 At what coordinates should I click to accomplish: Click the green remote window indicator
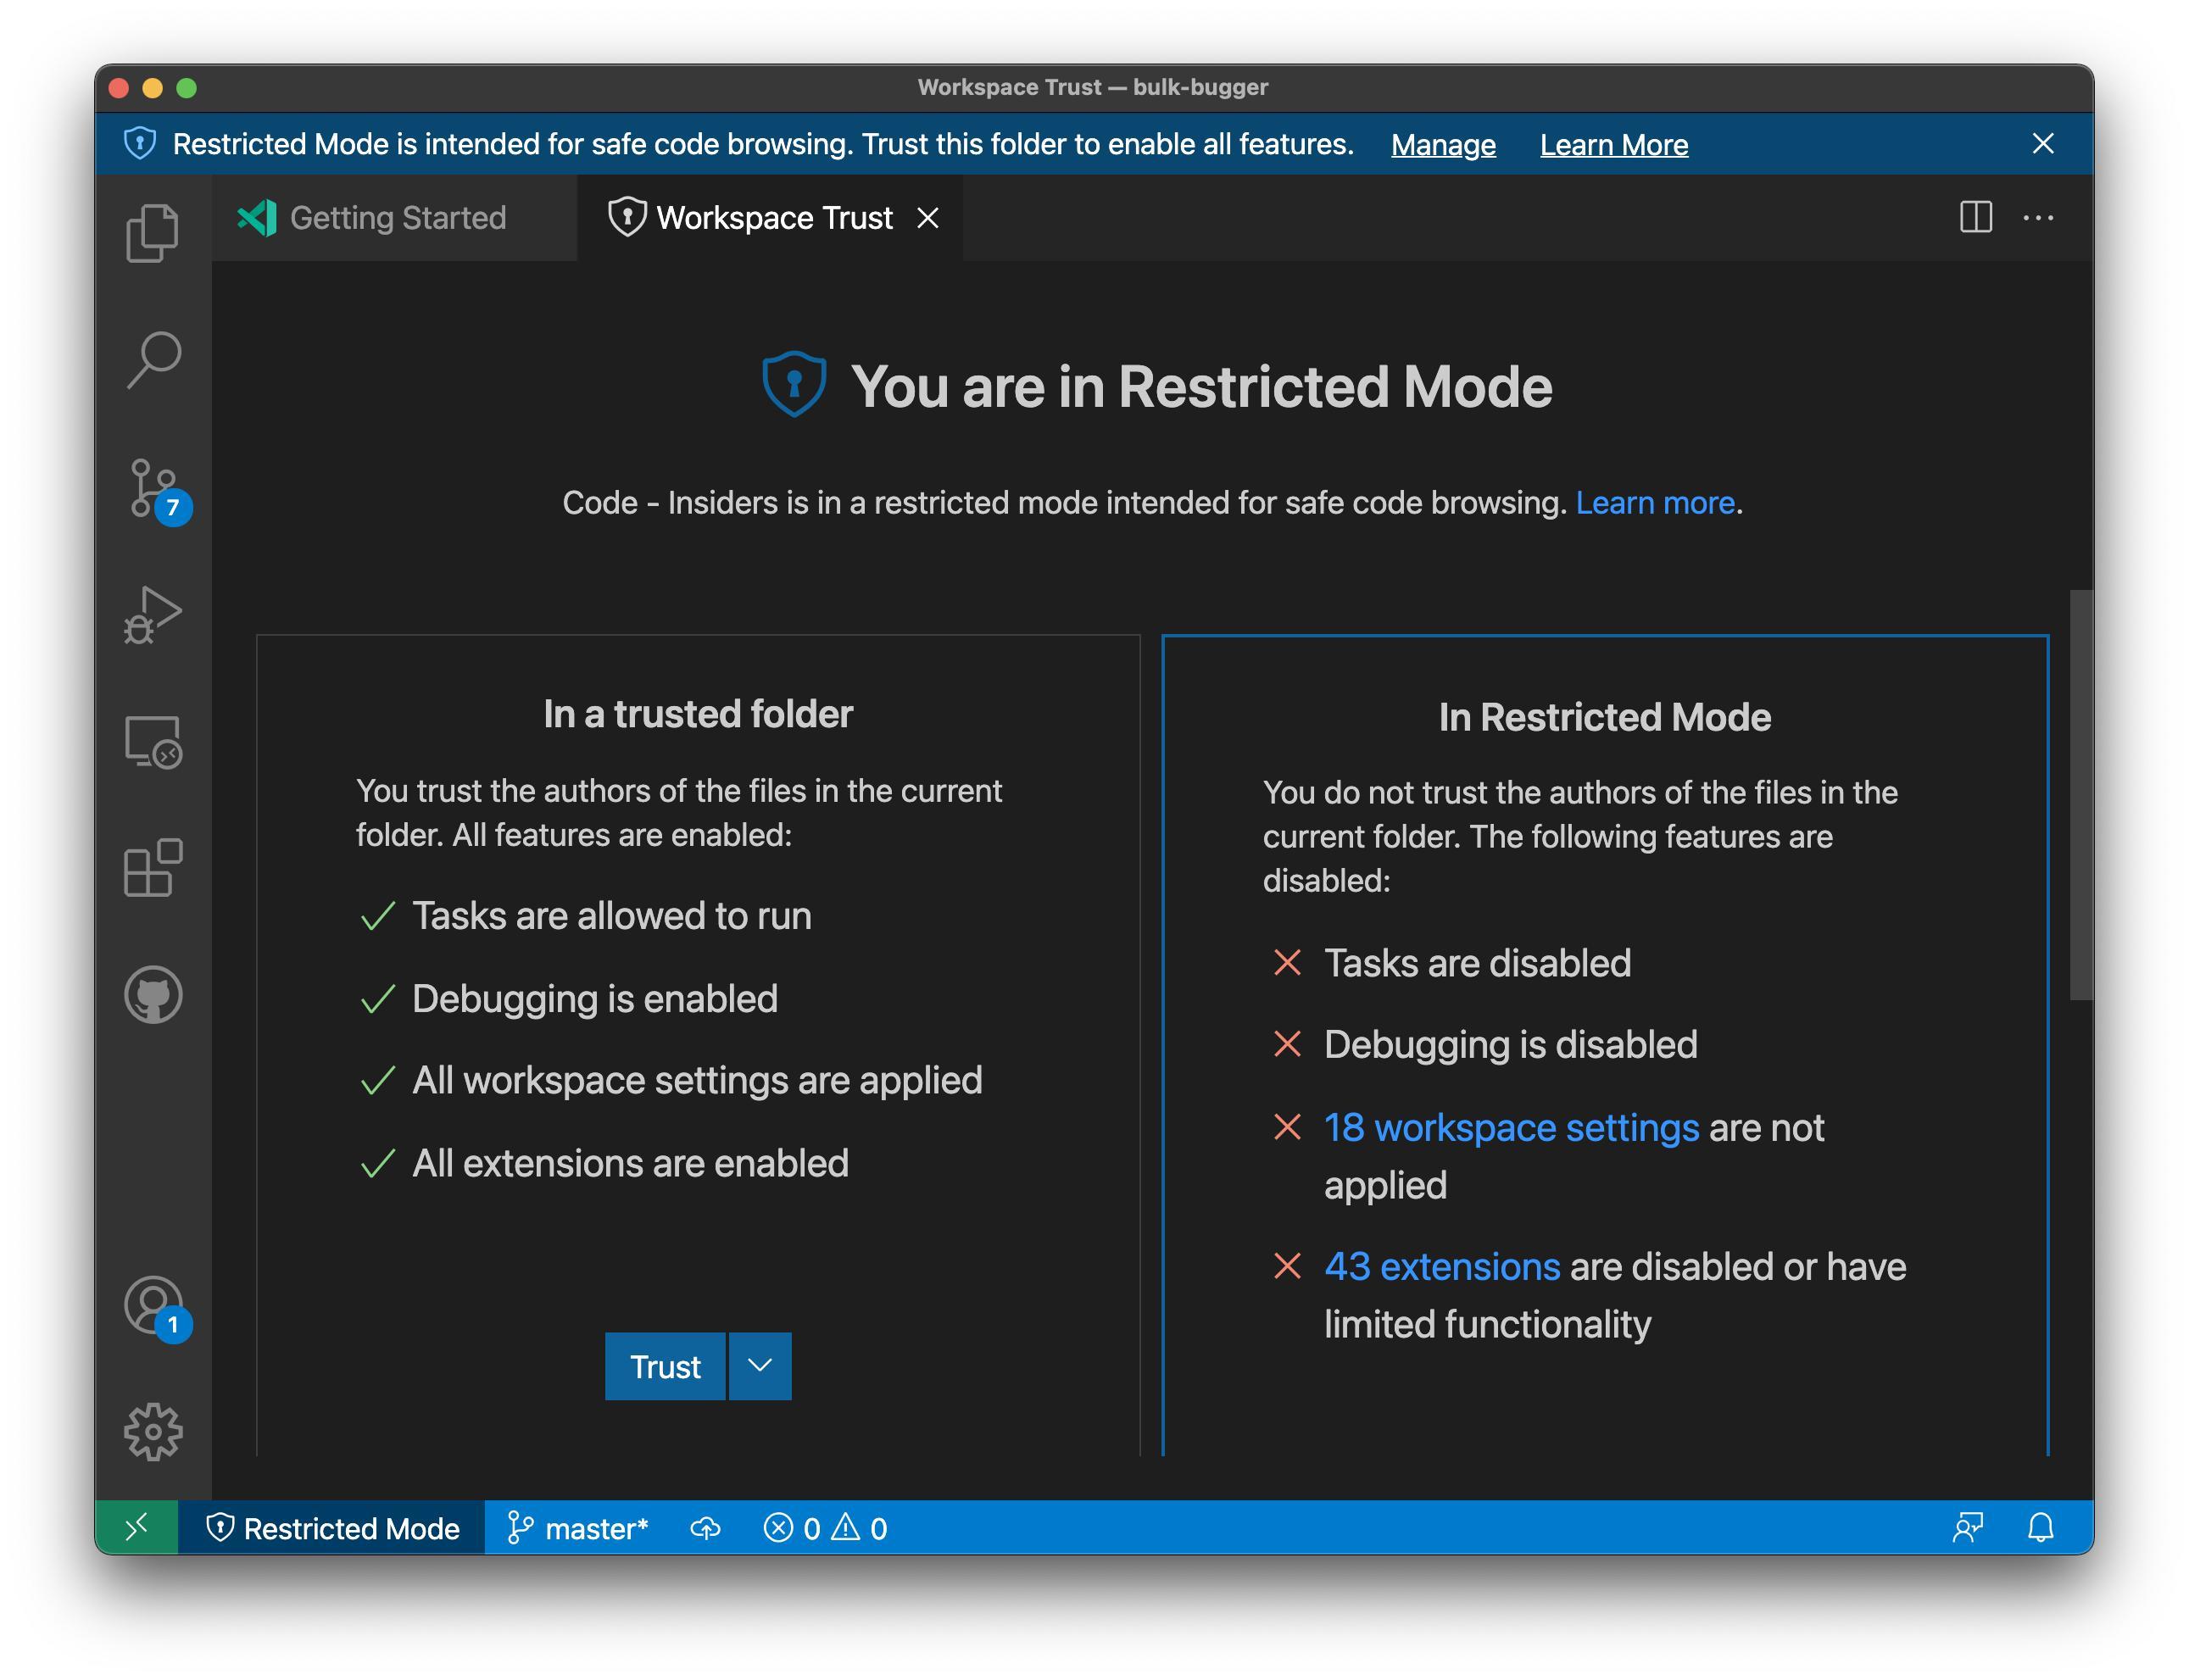point(137,1527)
